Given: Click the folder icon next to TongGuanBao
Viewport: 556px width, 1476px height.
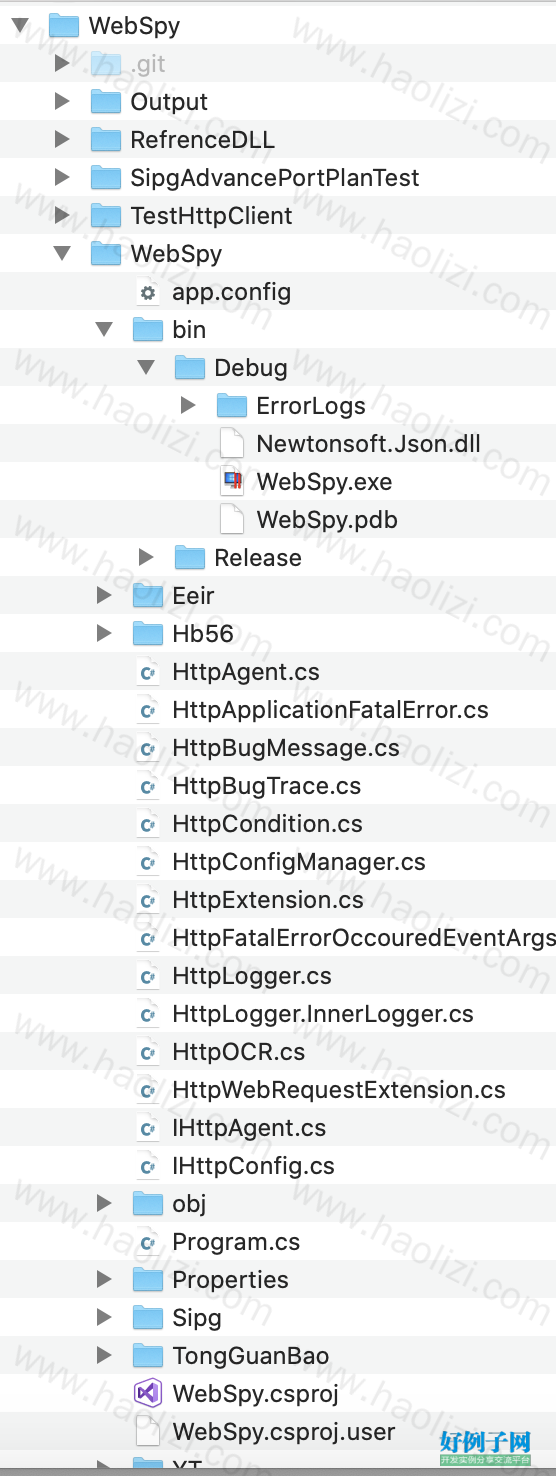Looking at the screenshot, I should (x=147, y=1356).
